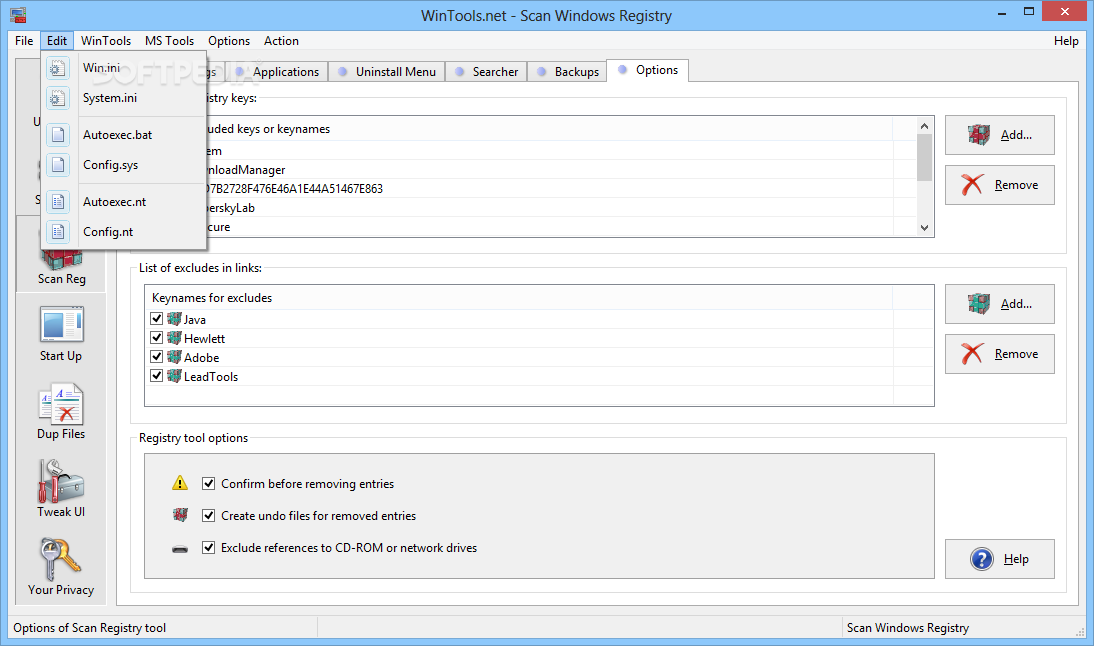The height and width of the screenshot is (646, 1094).
Task: Uncheck the Java exclude checkbox
Action: click(157, 319)
